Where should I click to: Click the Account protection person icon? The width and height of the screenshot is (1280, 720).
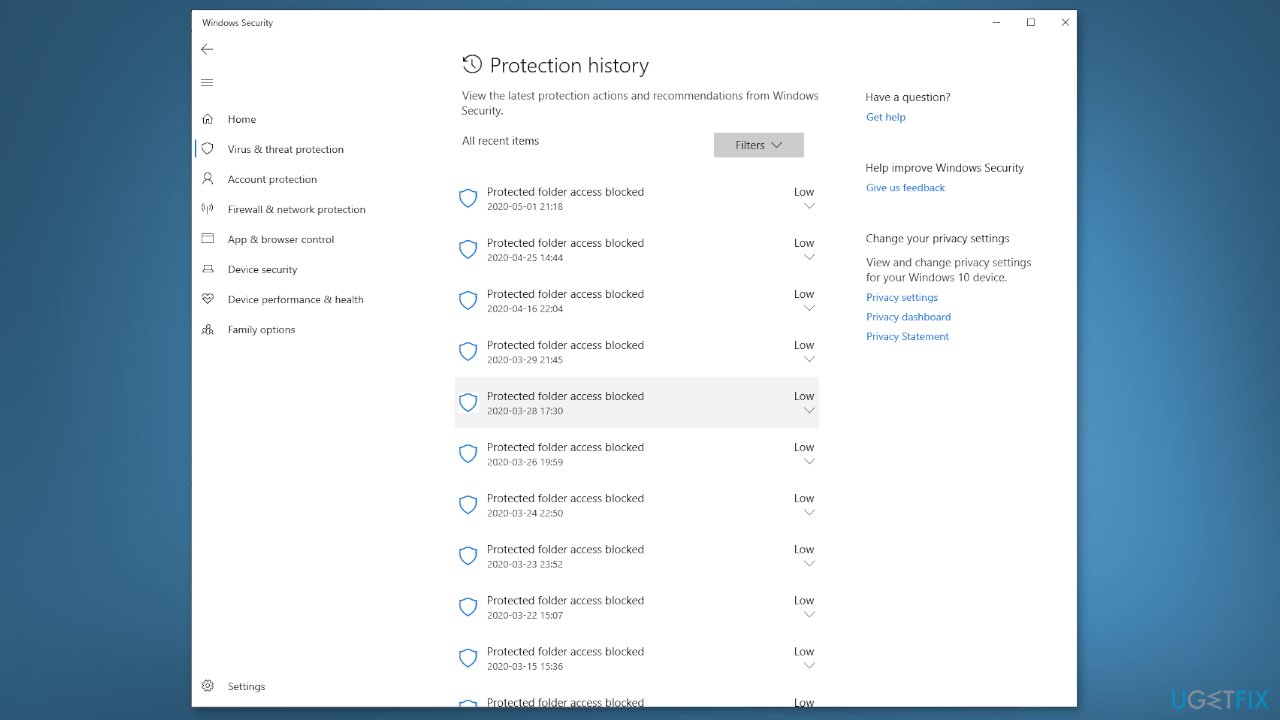coord(207,179)
